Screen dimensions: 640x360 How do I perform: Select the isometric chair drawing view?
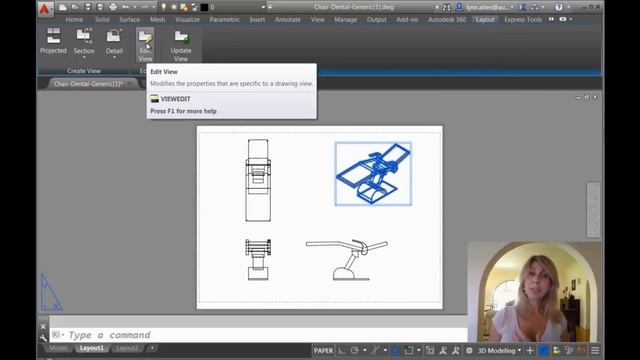(373, 174)
